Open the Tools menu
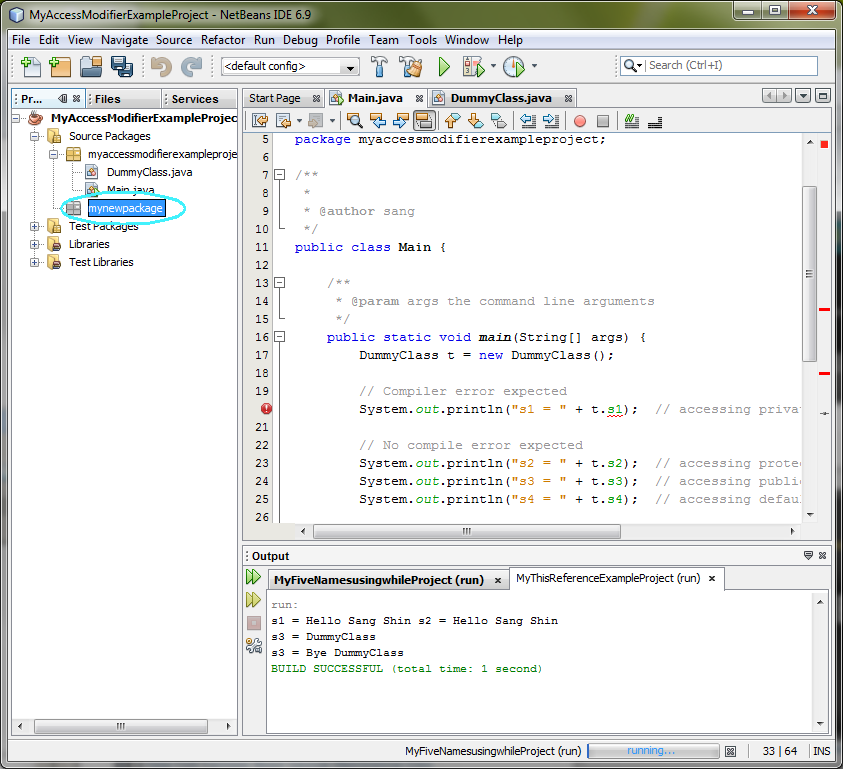843x769 pixels. [422, 40]
